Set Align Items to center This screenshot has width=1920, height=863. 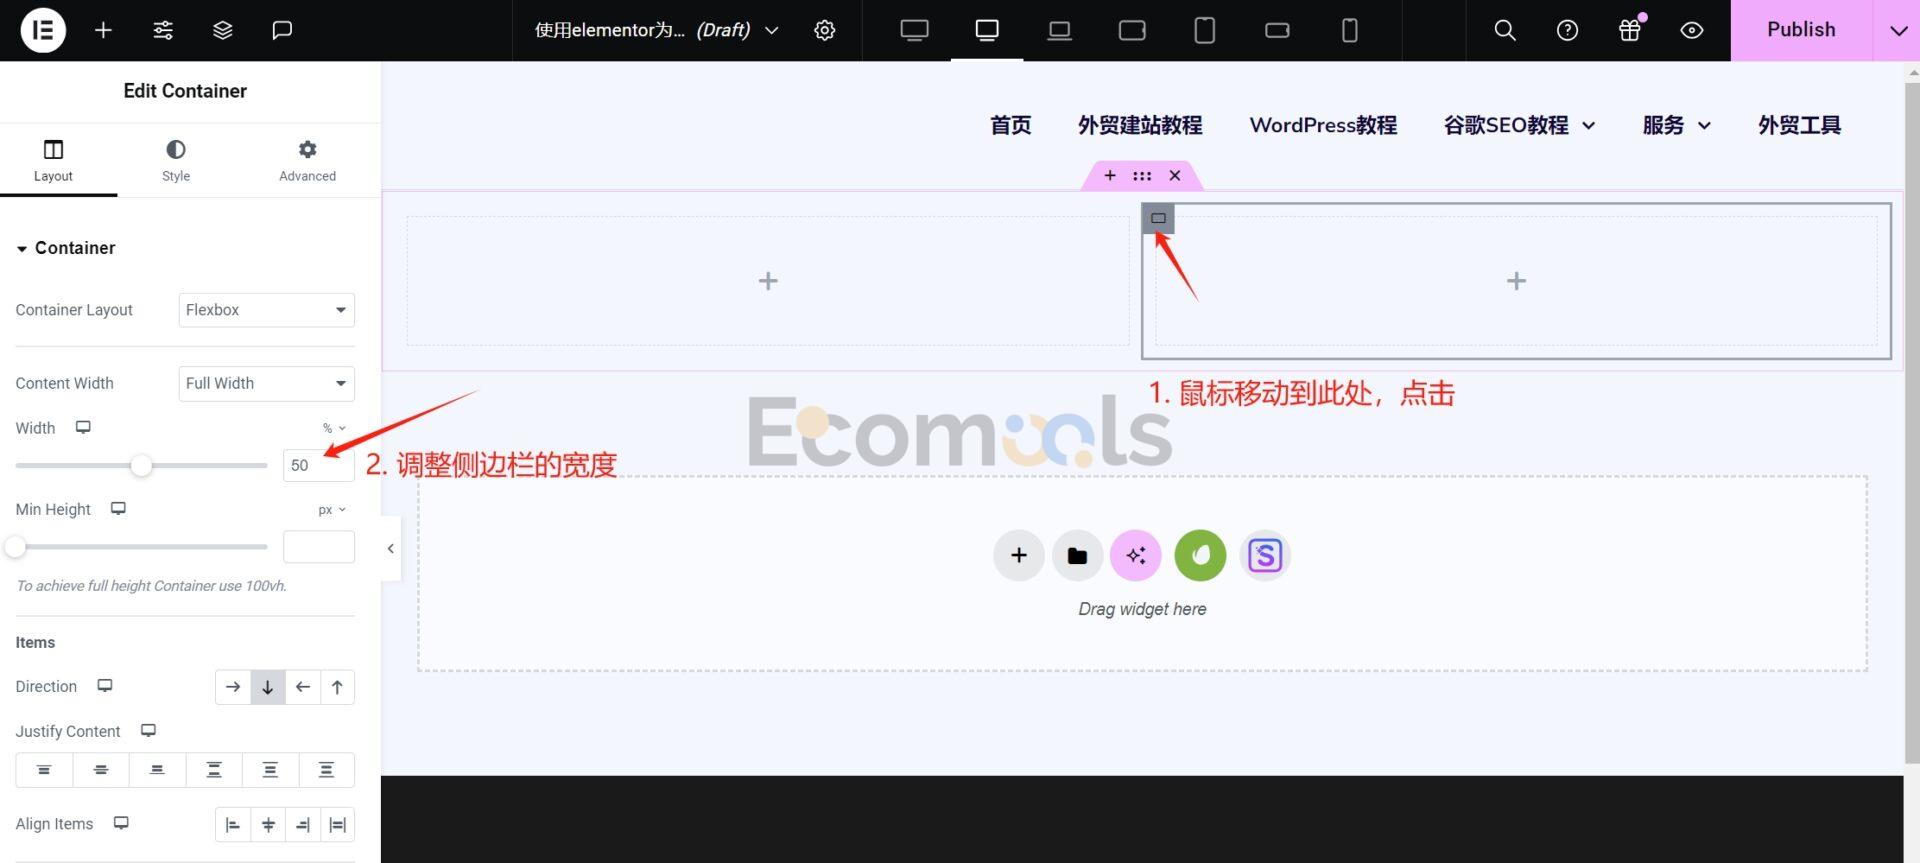tap(268, 825)
